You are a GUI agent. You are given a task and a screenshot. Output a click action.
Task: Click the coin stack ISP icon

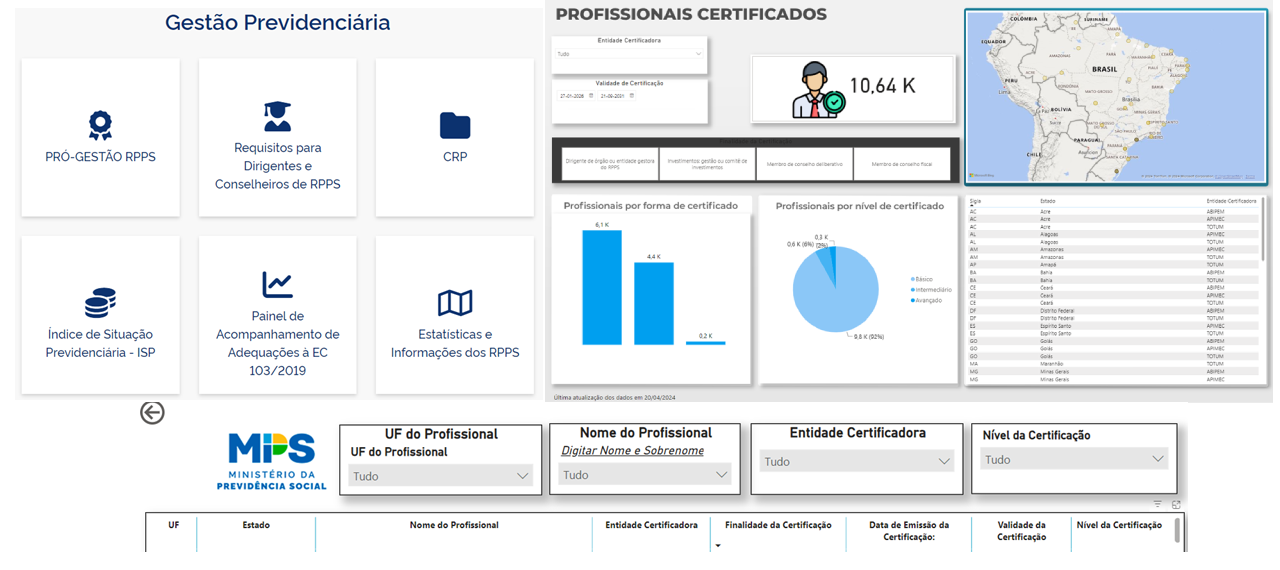tap(100, 302)
